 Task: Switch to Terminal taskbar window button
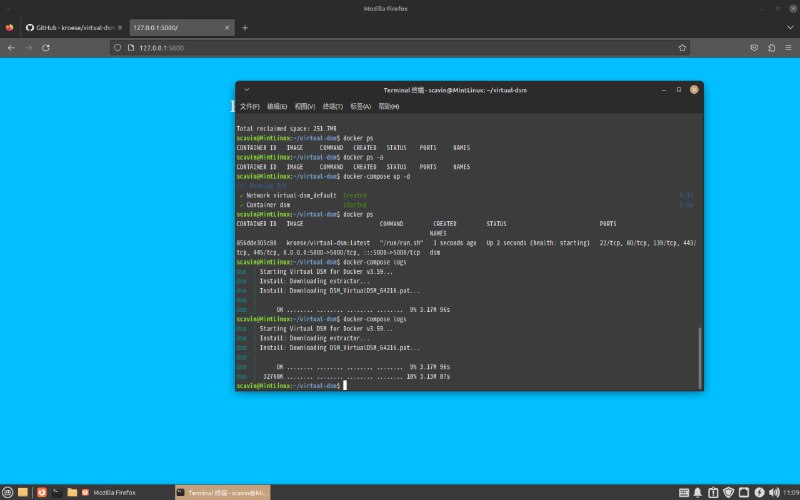click(222, 492)
